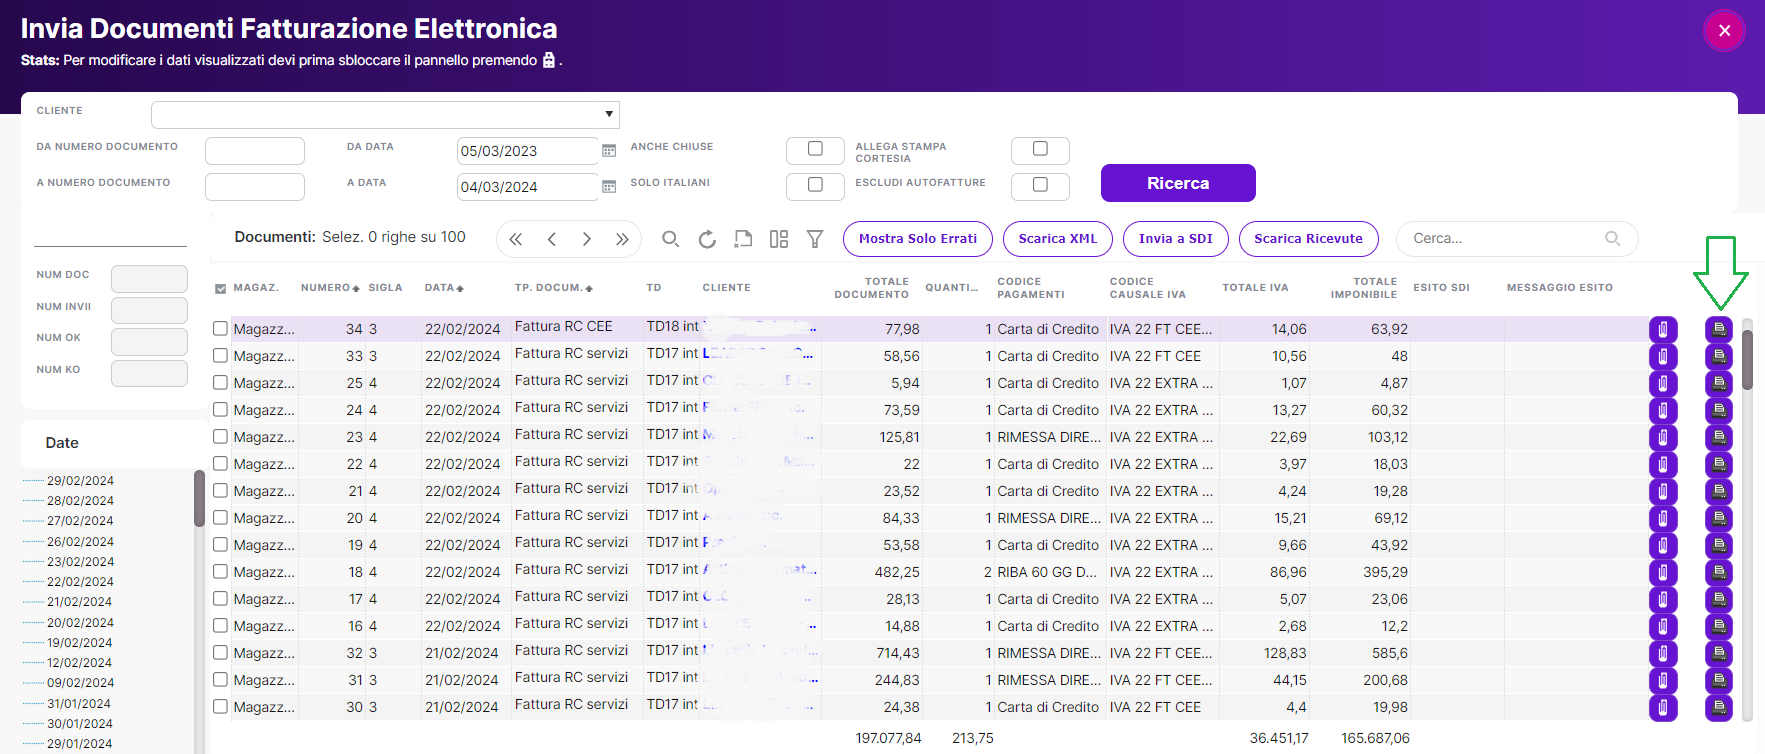Print document number 25
The width and height of the screenshot is (1765, 754).
click(1719, 383)
